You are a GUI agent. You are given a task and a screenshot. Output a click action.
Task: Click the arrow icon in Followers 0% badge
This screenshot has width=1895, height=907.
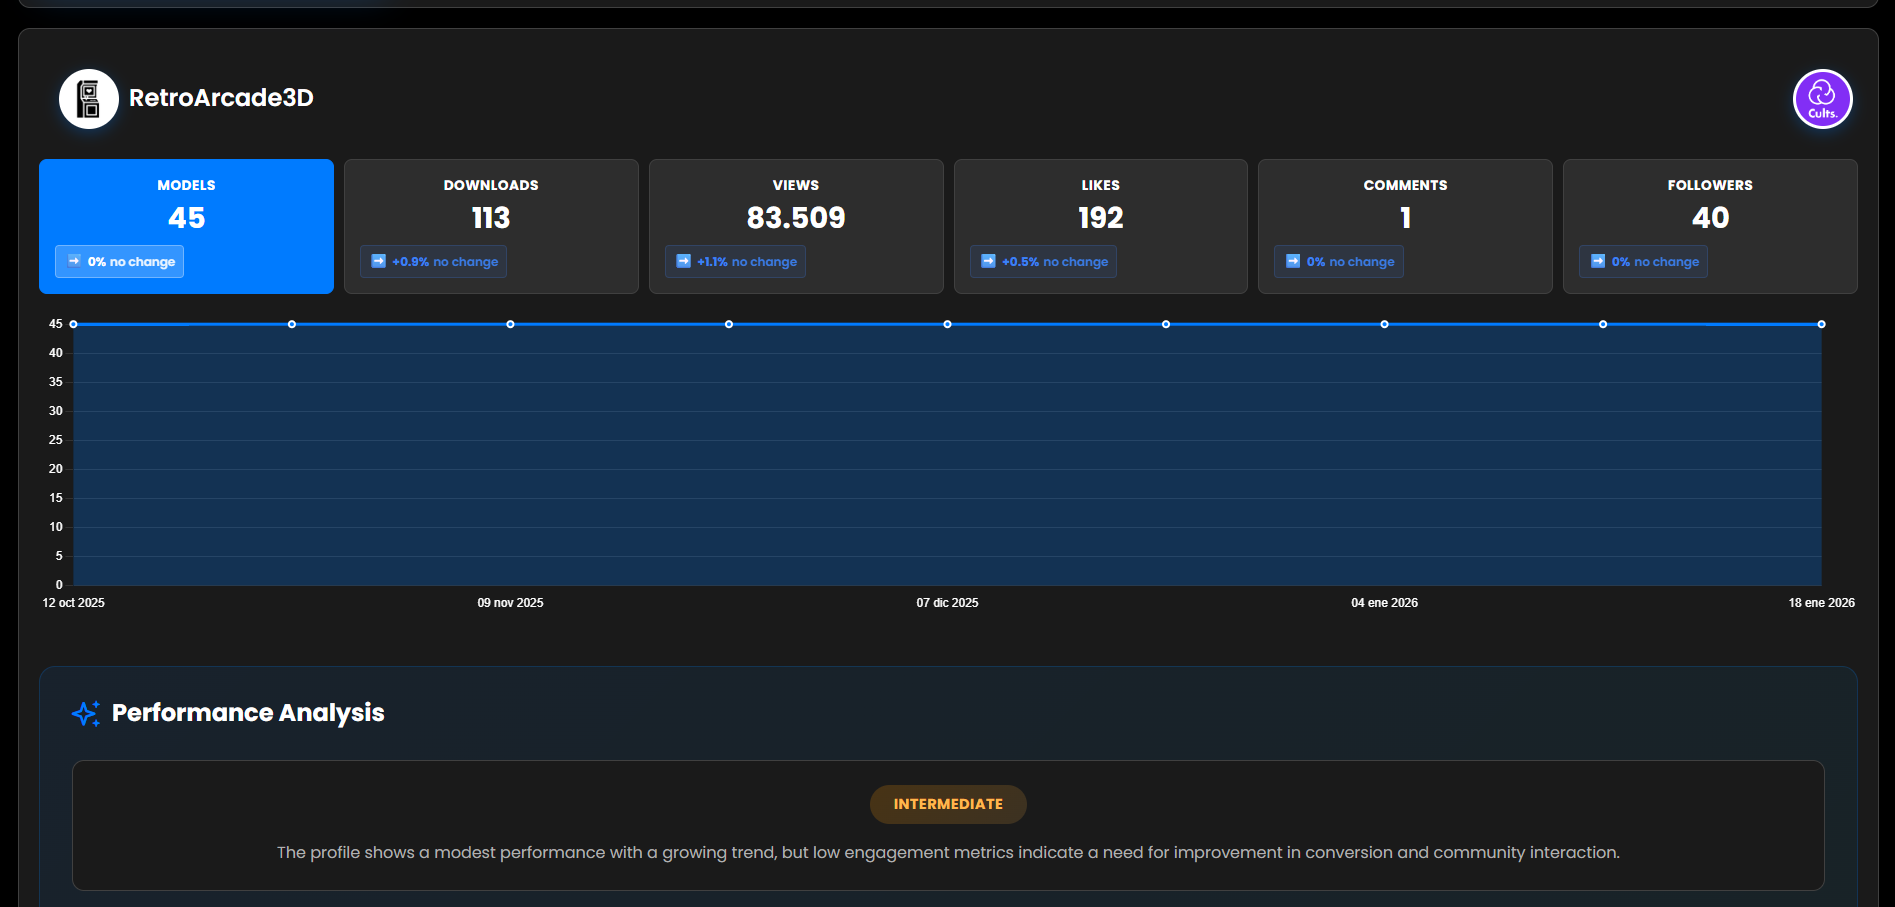click(1596, 261)
